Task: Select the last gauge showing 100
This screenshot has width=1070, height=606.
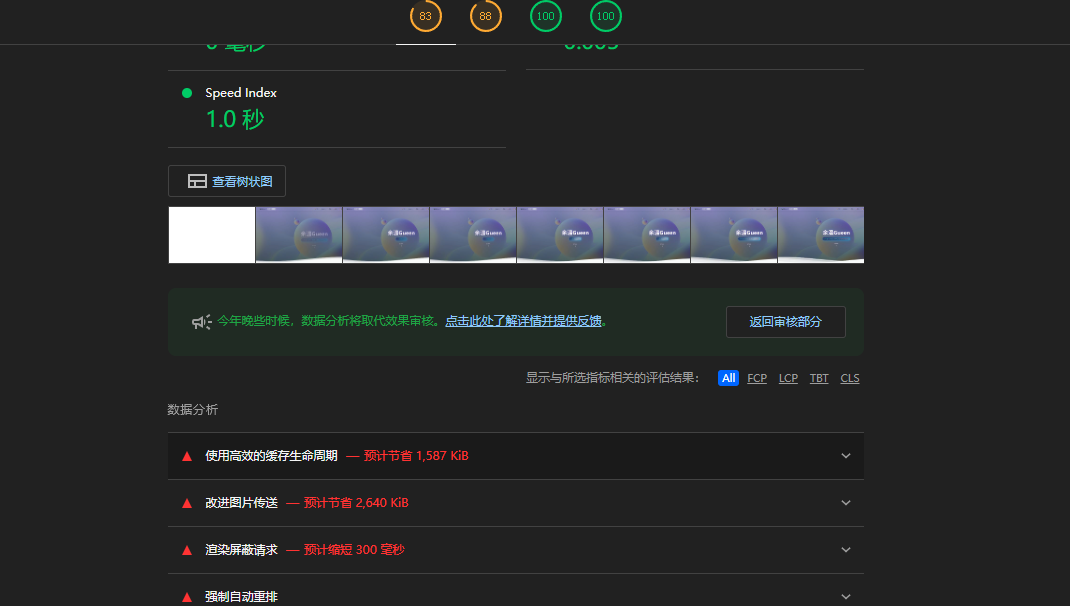Action: click(x=606, y=16)
